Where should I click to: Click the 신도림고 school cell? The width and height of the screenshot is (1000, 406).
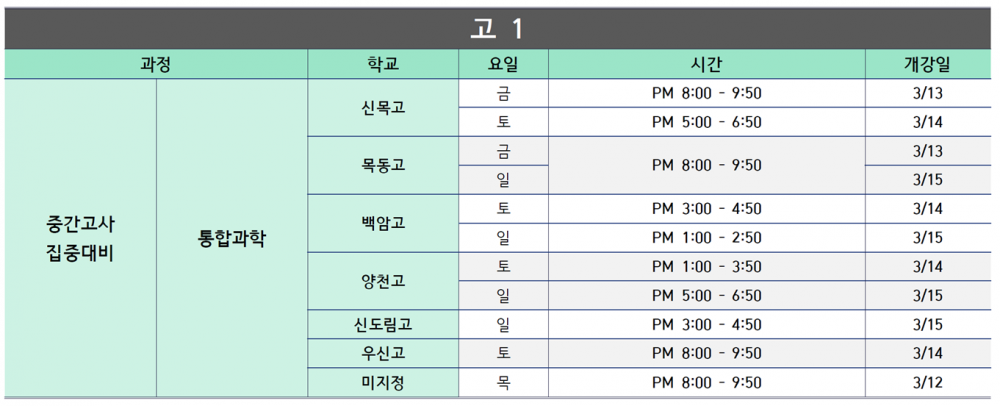[x=383, y=324]
